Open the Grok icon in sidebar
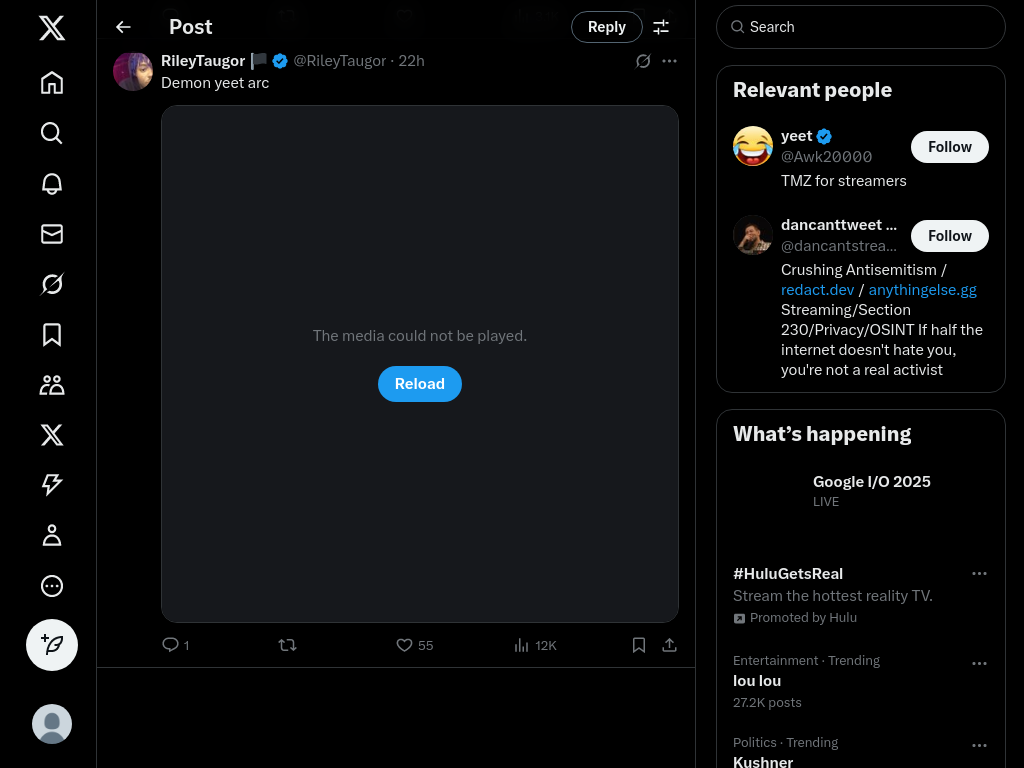This screenshot has height=768, width=1024. [52, 284]
